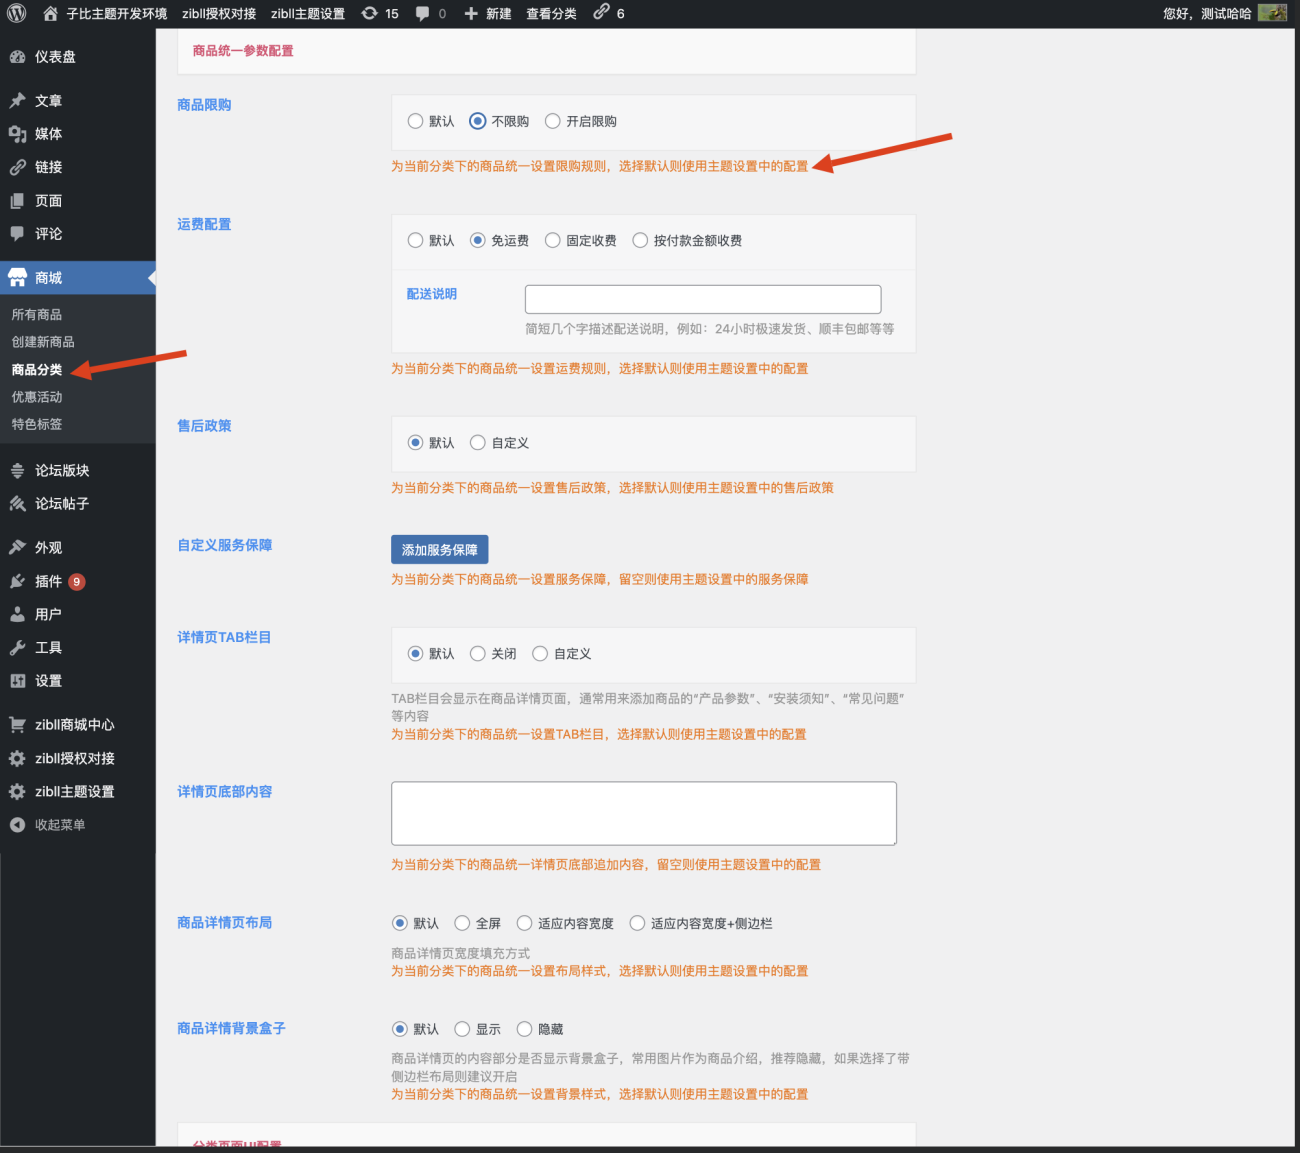Viewport: 1300px width, 1153px height.
Task: Click the 运费配置 field label
Action: (x=204, y=224)
